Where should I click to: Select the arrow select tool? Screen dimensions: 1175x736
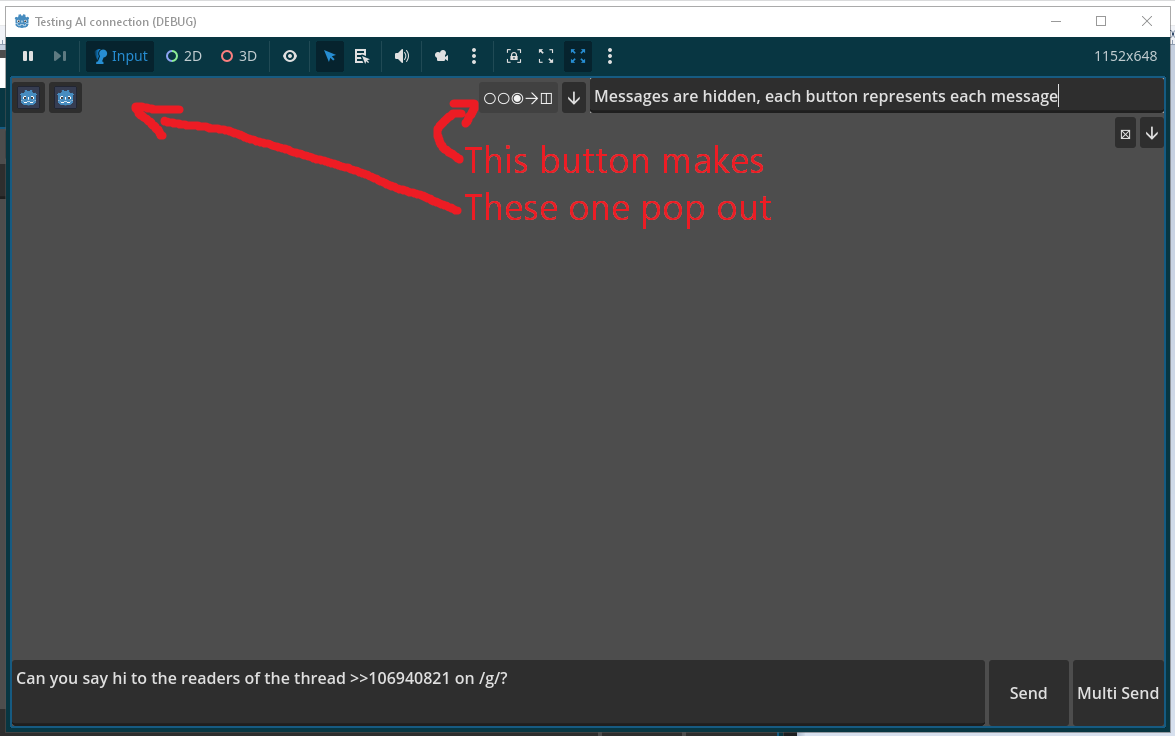(x=330, y=56)
